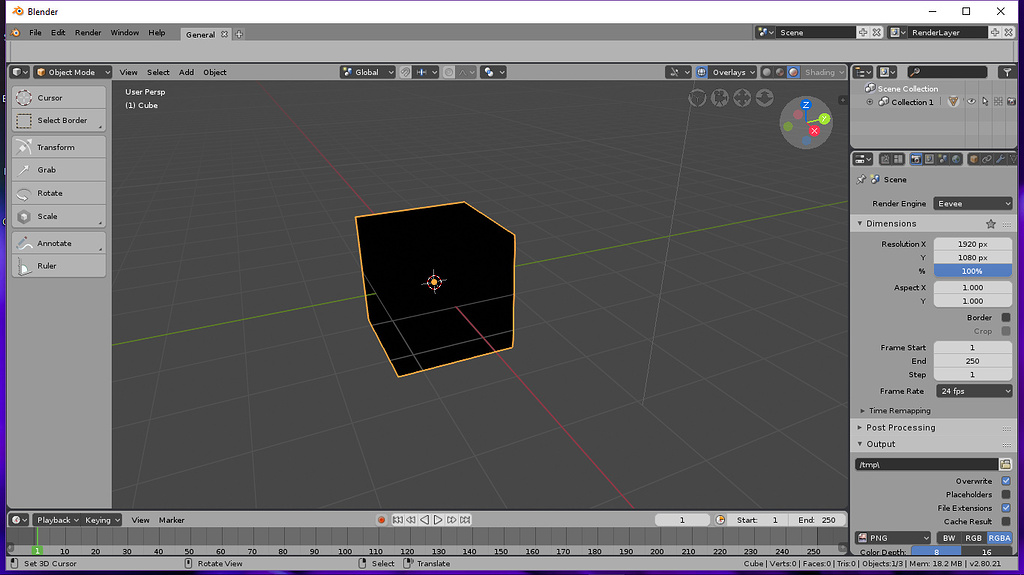
Task: Switch to the General workspace tab
Action: pyautogui.click(x=200, y=35)
